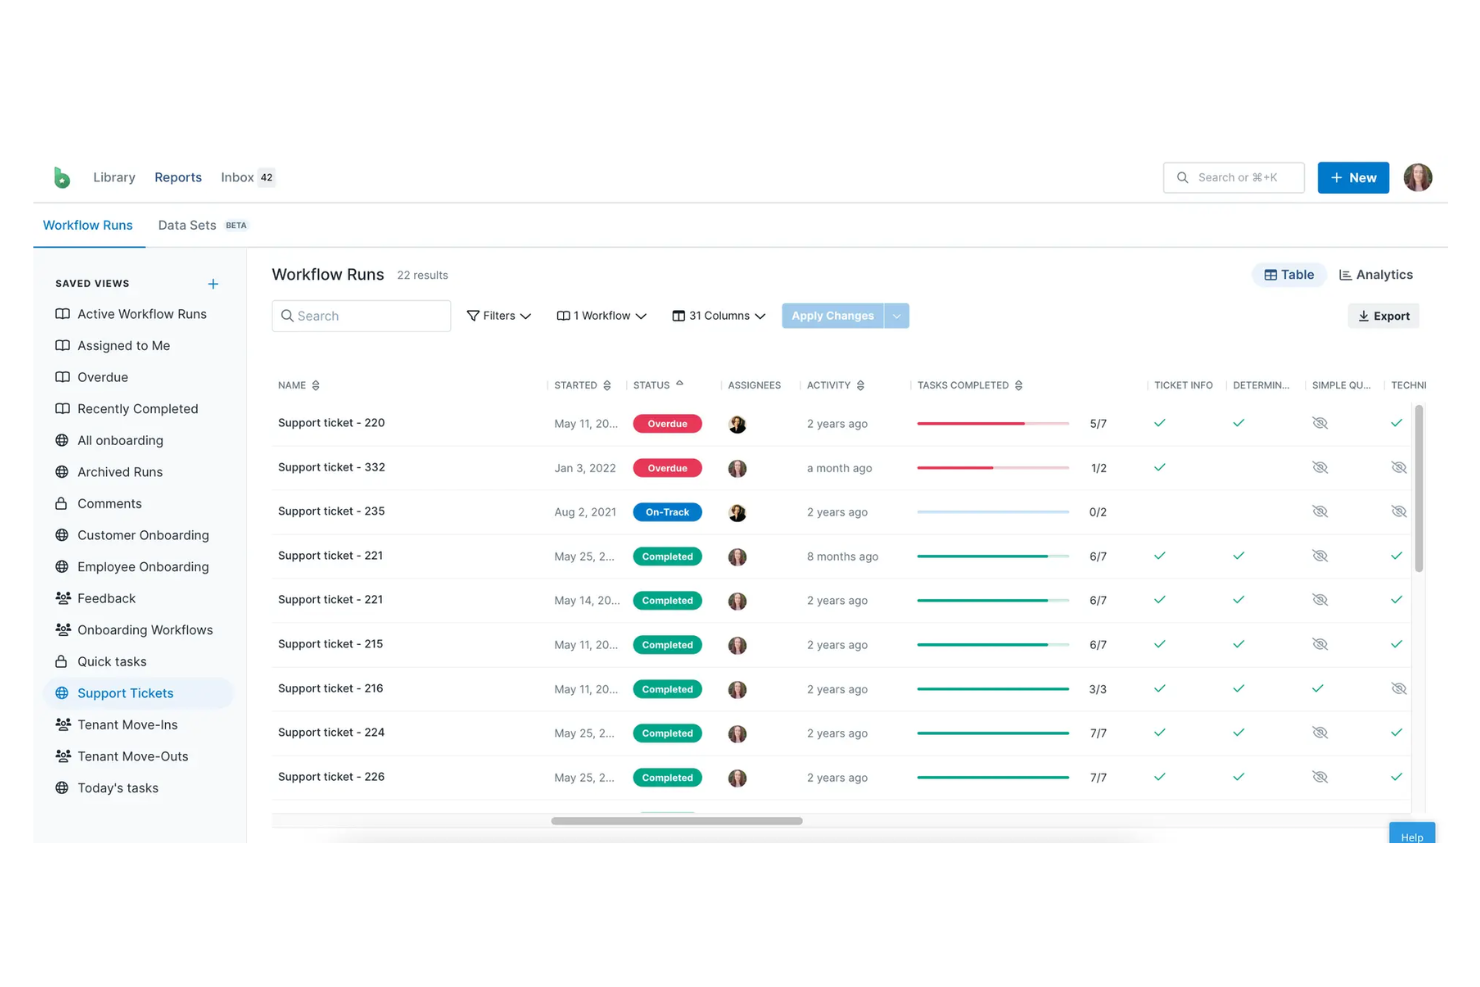Image resolution: width=1480 pixels, height=987 pixels.
Task: Click the progress bar for Support ticket - 216
Action: [993, 688]
